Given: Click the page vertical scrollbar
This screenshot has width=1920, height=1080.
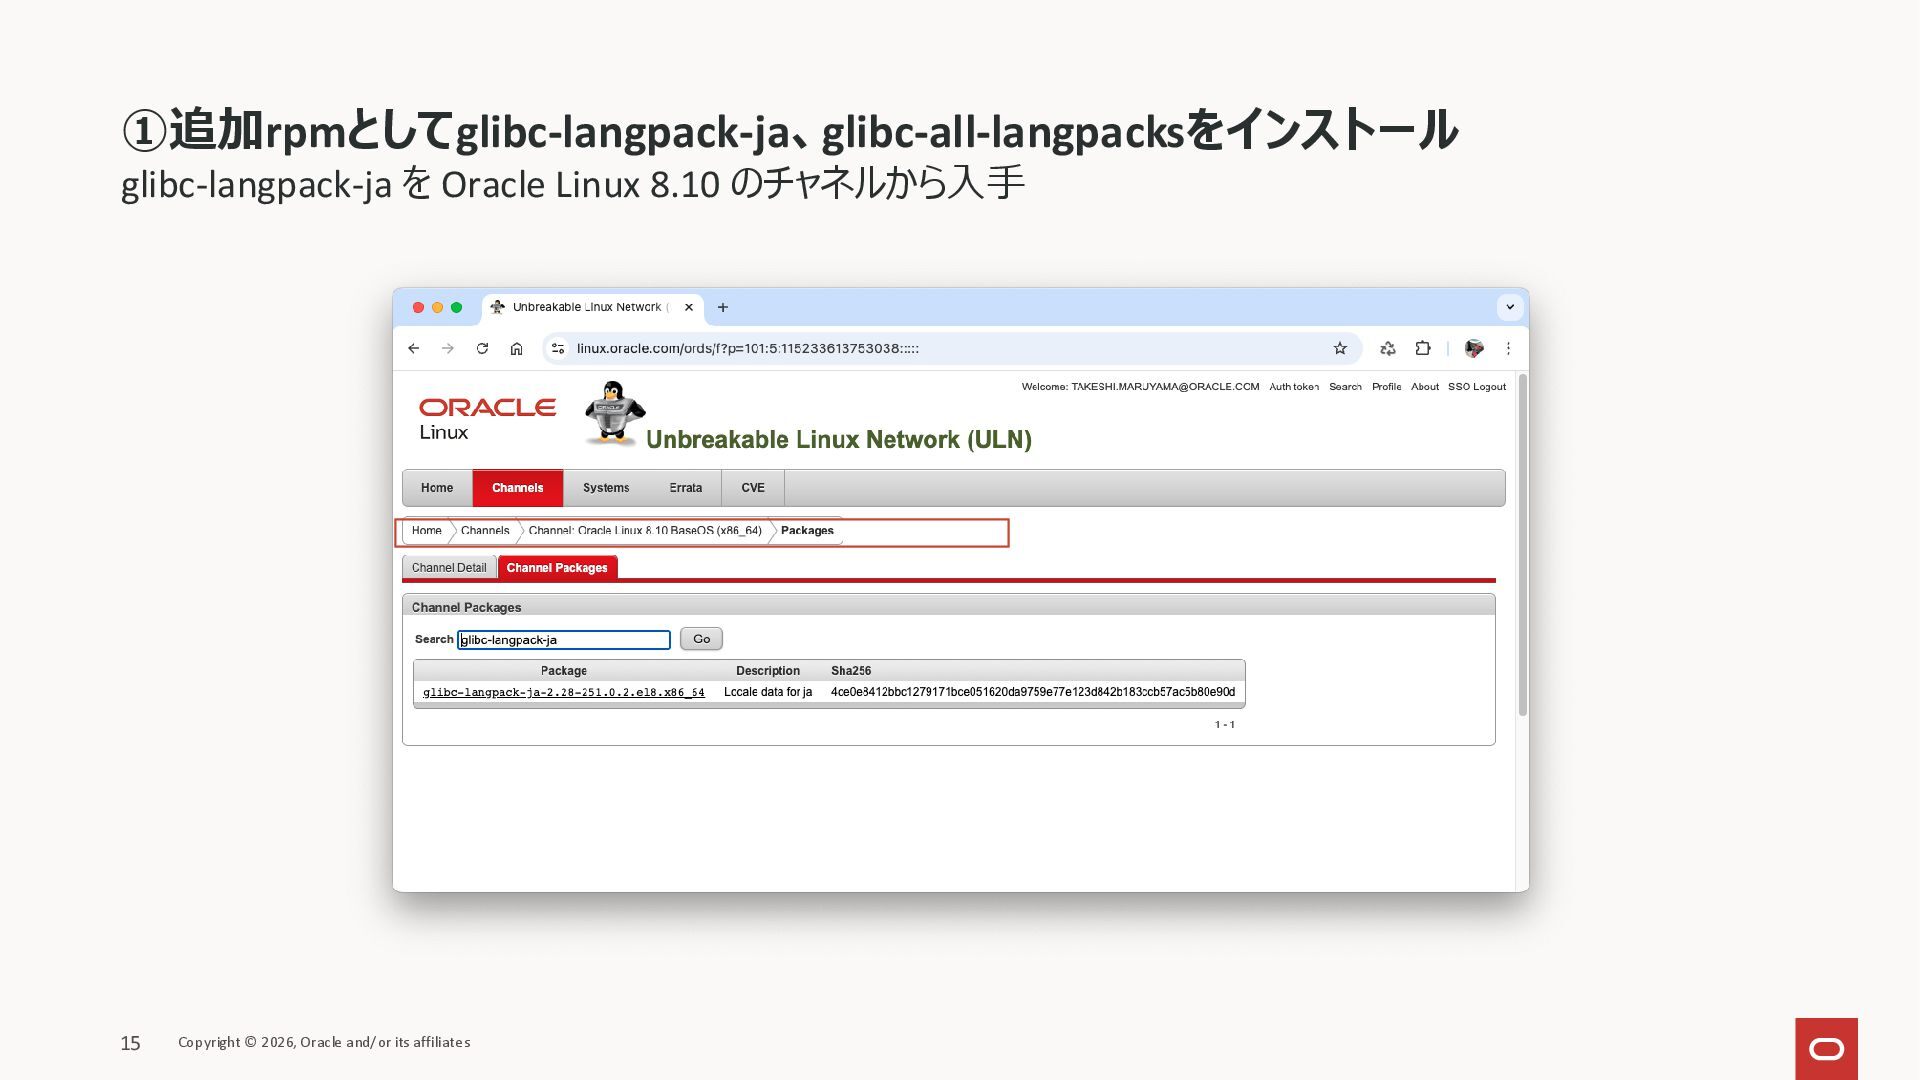Looking at the screenshot, I should [1522, 545].
